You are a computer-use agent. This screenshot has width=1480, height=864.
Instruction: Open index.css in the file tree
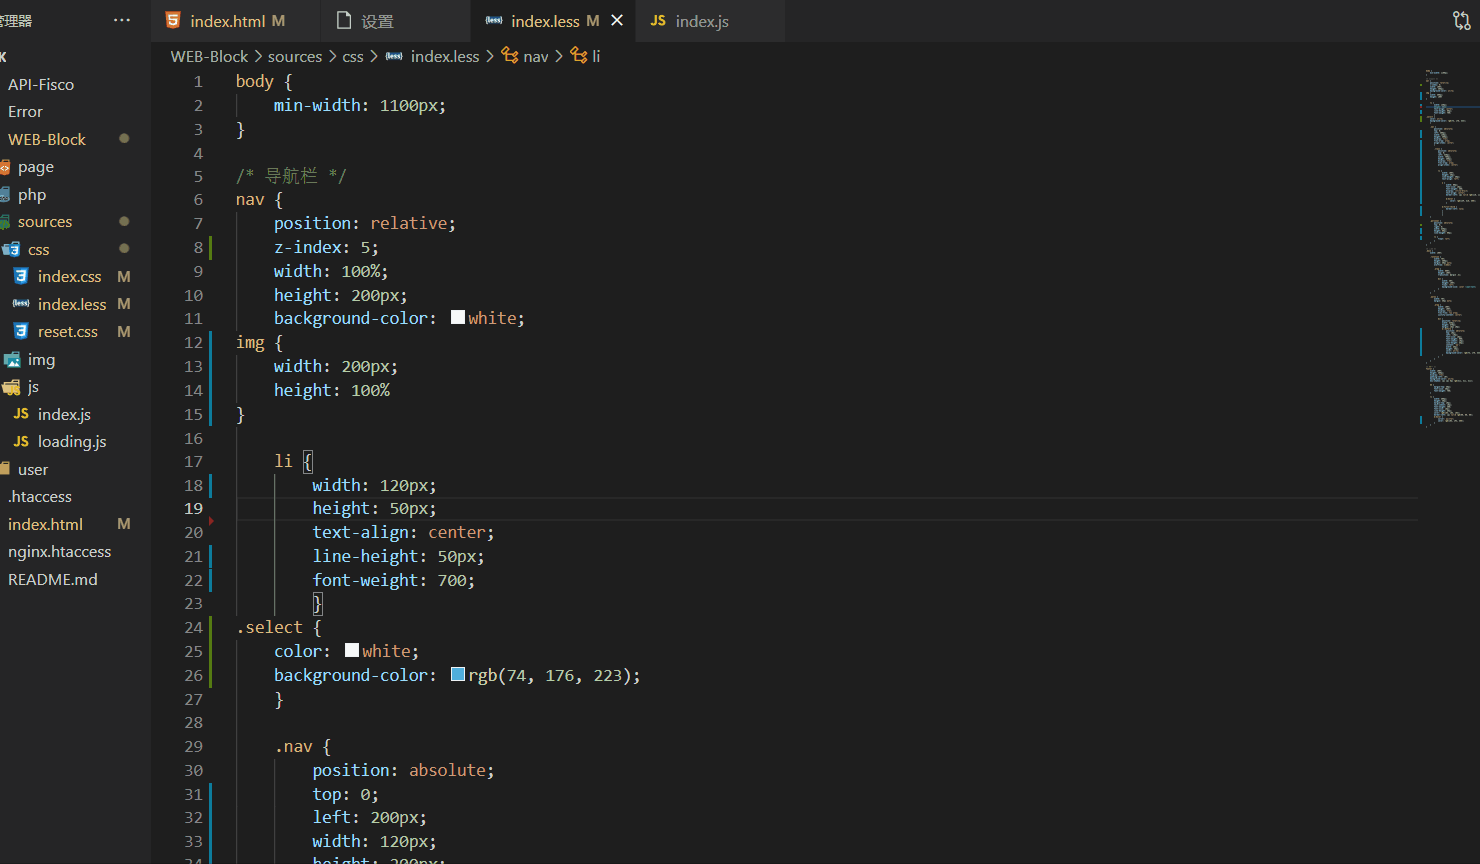[x=70, y=276]
